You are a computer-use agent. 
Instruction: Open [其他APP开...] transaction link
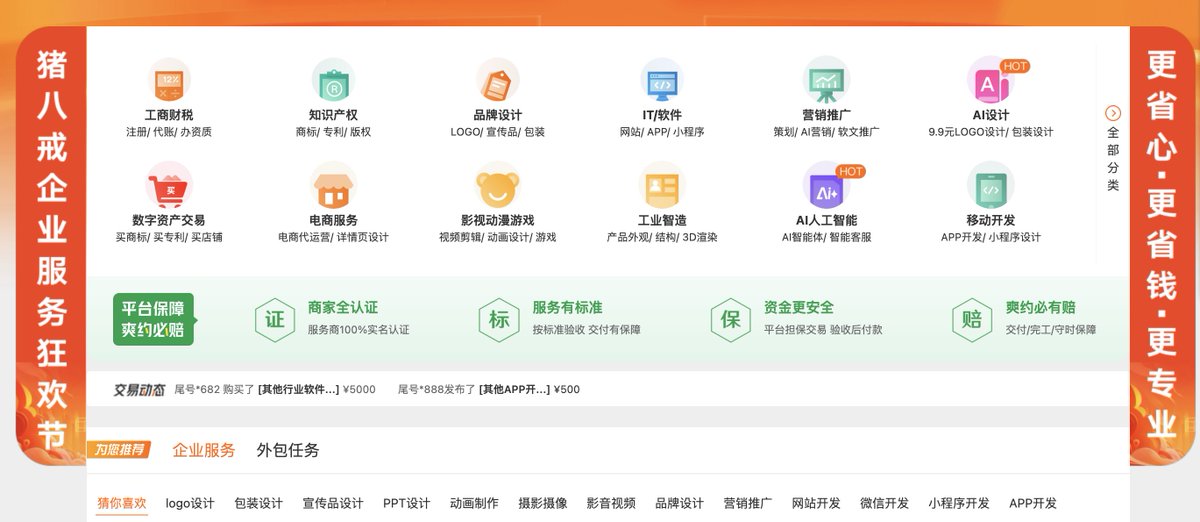click(x=514, y=390)
